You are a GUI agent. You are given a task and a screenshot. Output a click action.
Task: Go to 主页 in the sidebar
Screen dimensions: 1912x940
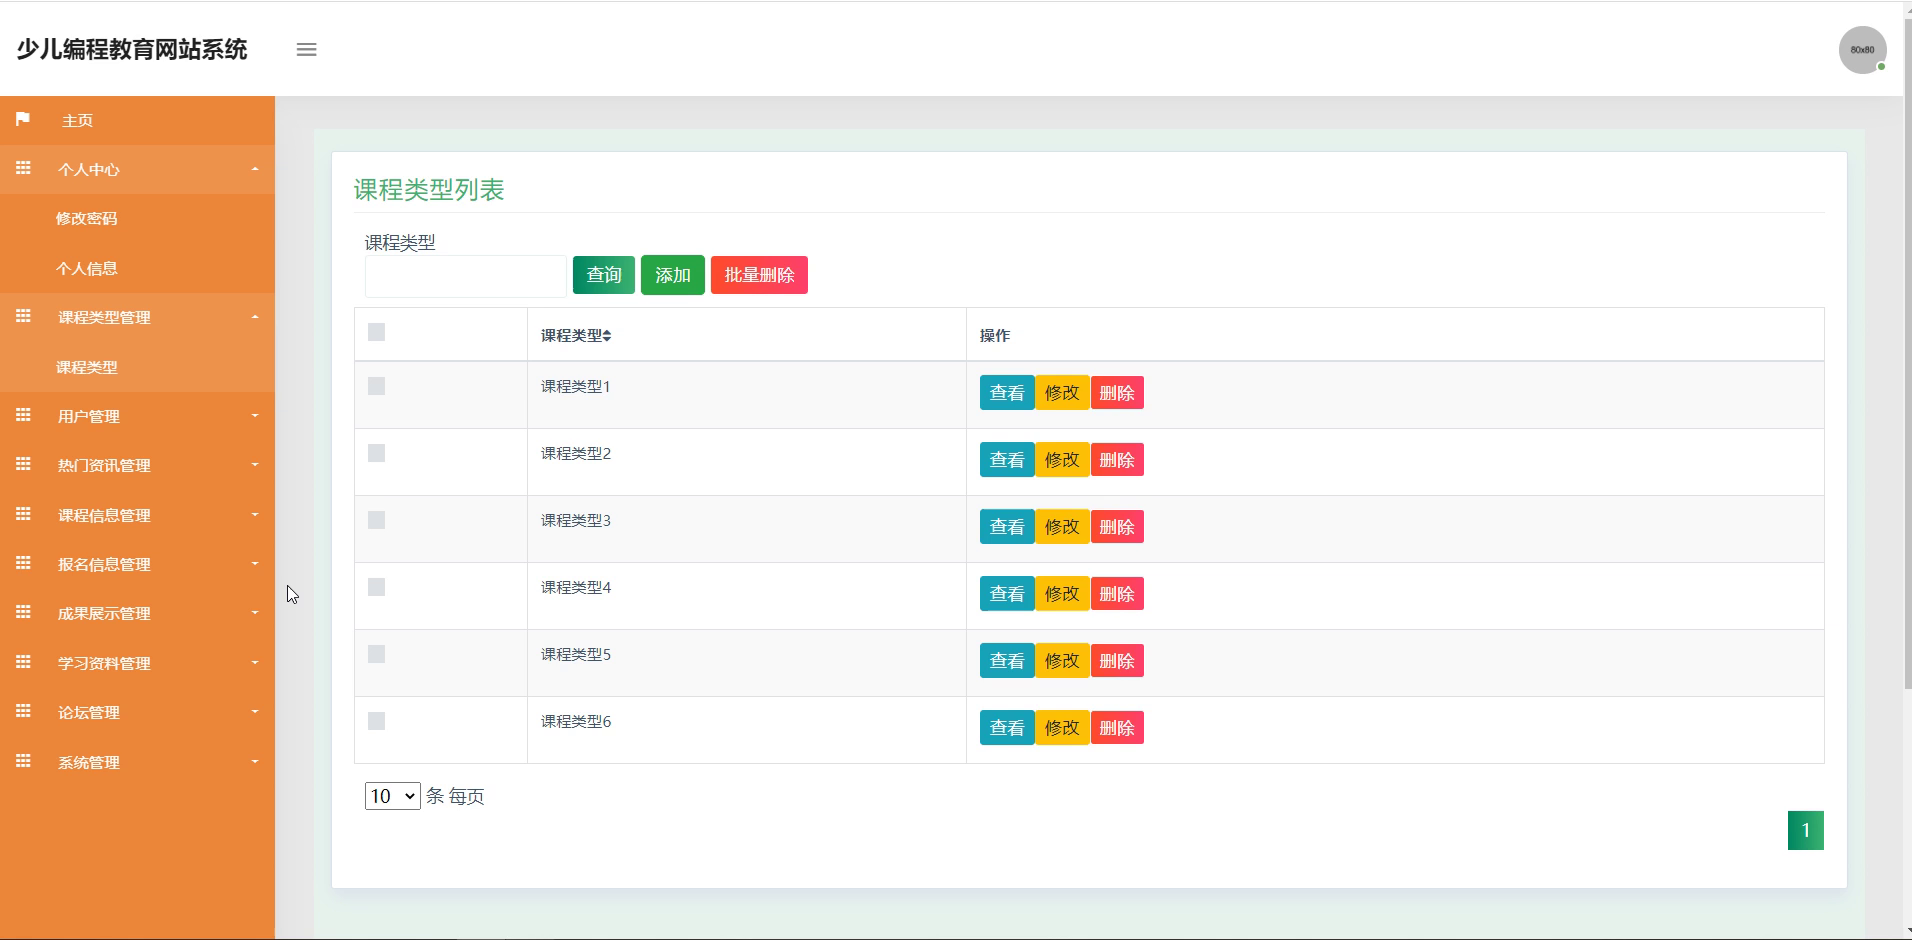[77, 120]
